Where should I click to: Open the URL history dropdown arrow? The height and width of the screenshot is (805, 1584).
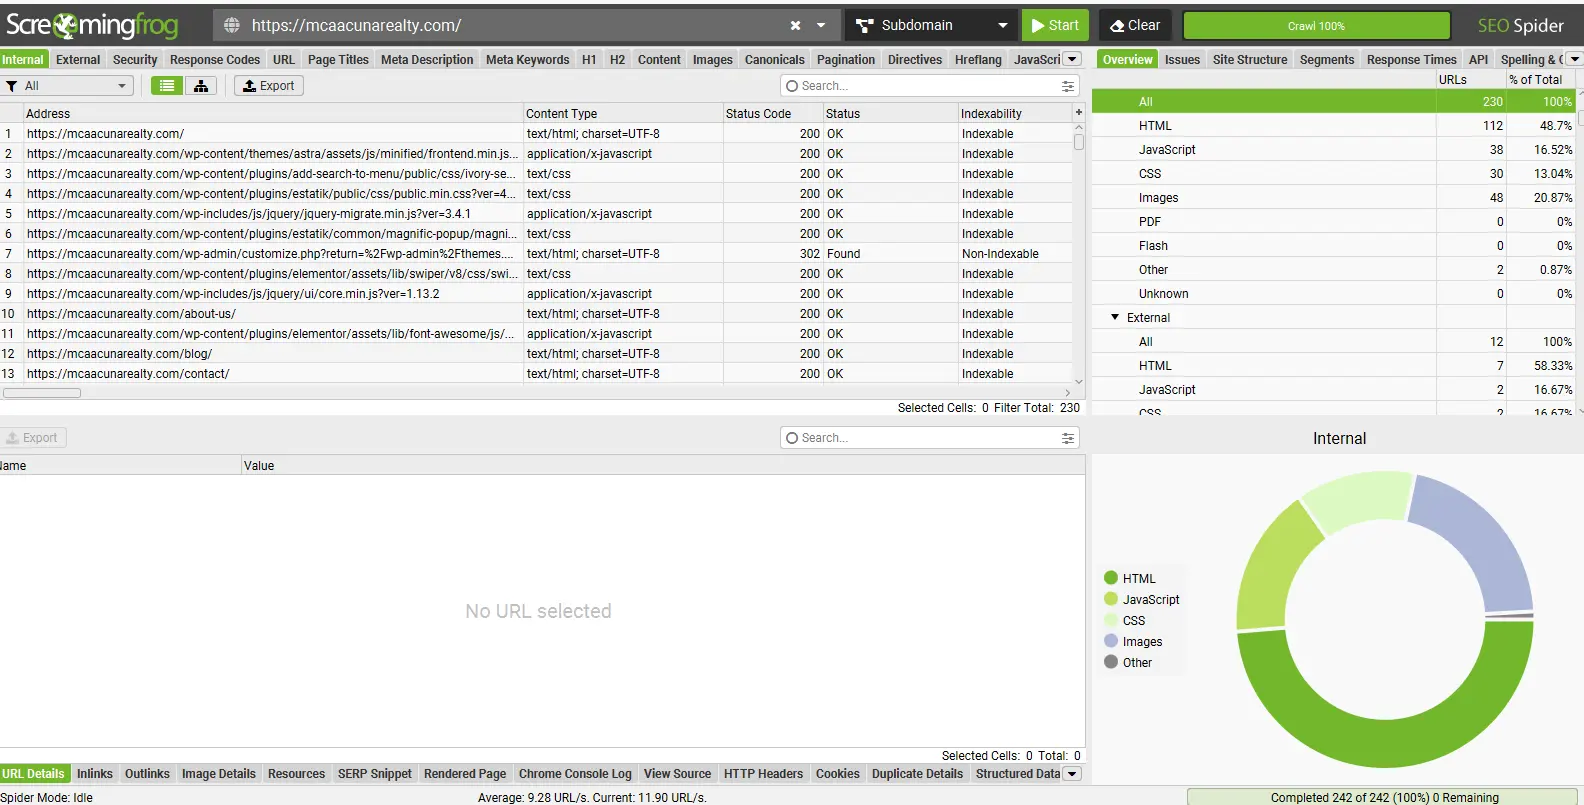pos(821,25)
